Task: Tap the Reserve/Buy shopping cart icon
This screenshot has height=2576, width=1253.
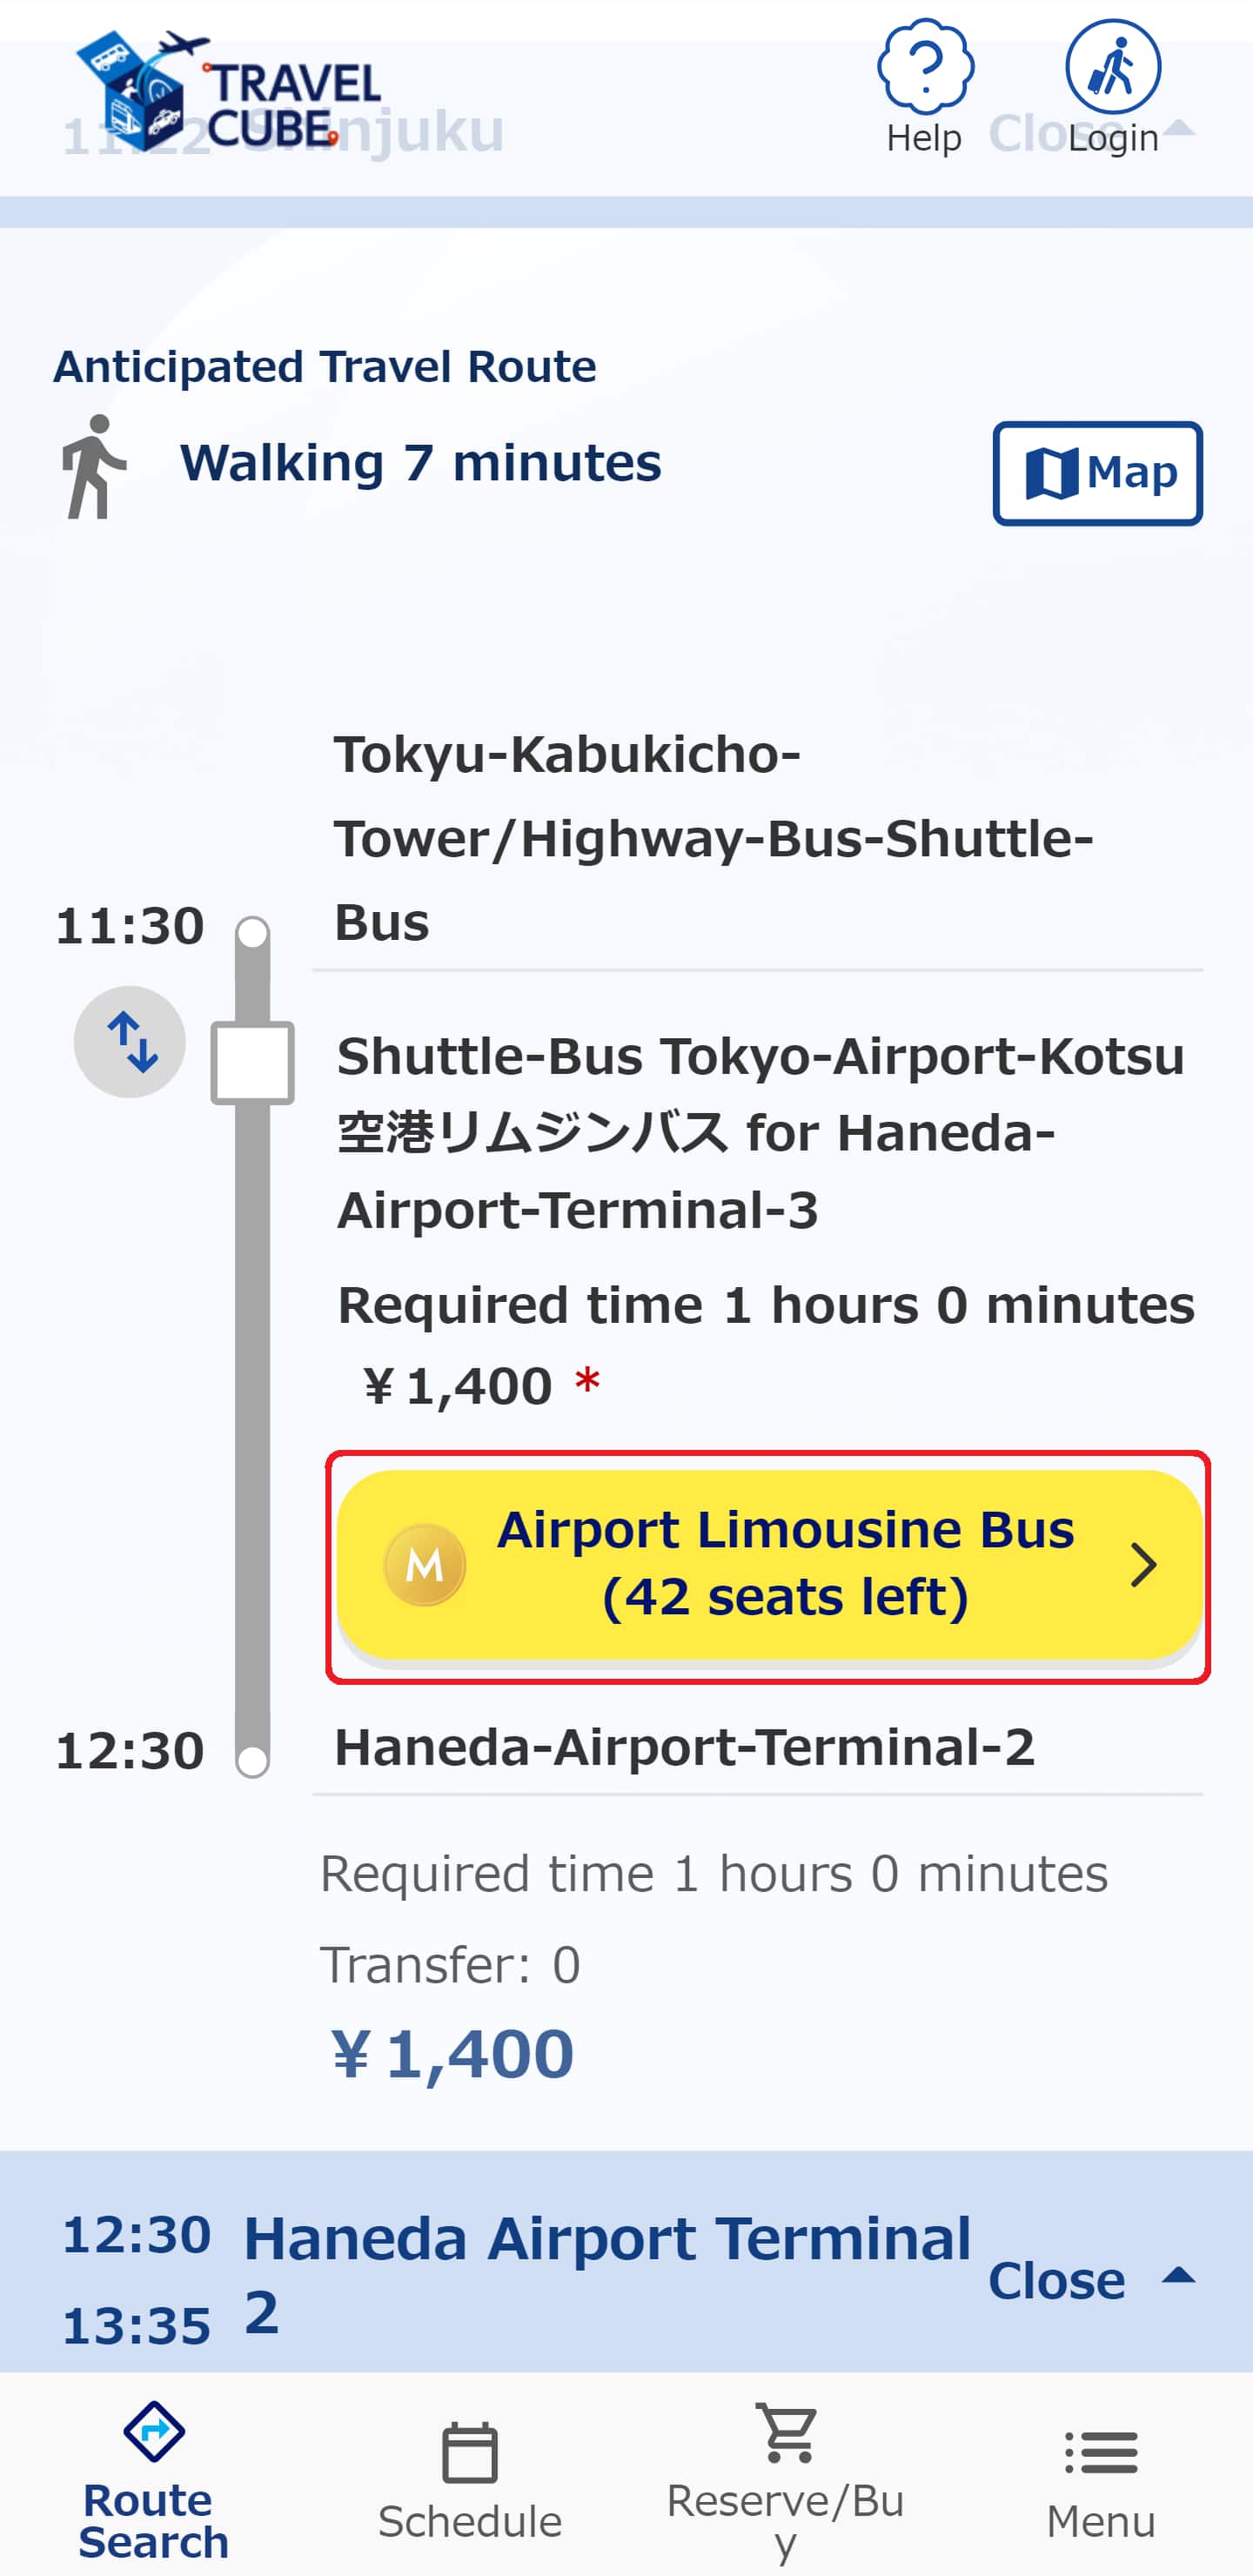Action: click(787, 2433)
